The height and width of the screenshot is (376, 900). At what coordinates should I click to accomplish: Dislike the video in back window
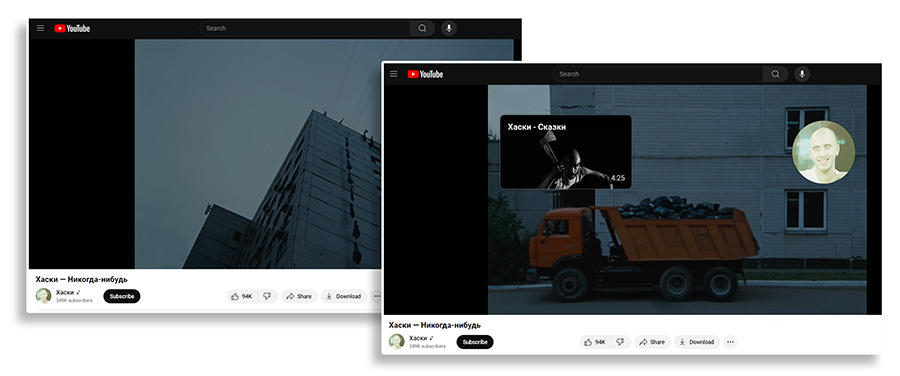(267, 296)
